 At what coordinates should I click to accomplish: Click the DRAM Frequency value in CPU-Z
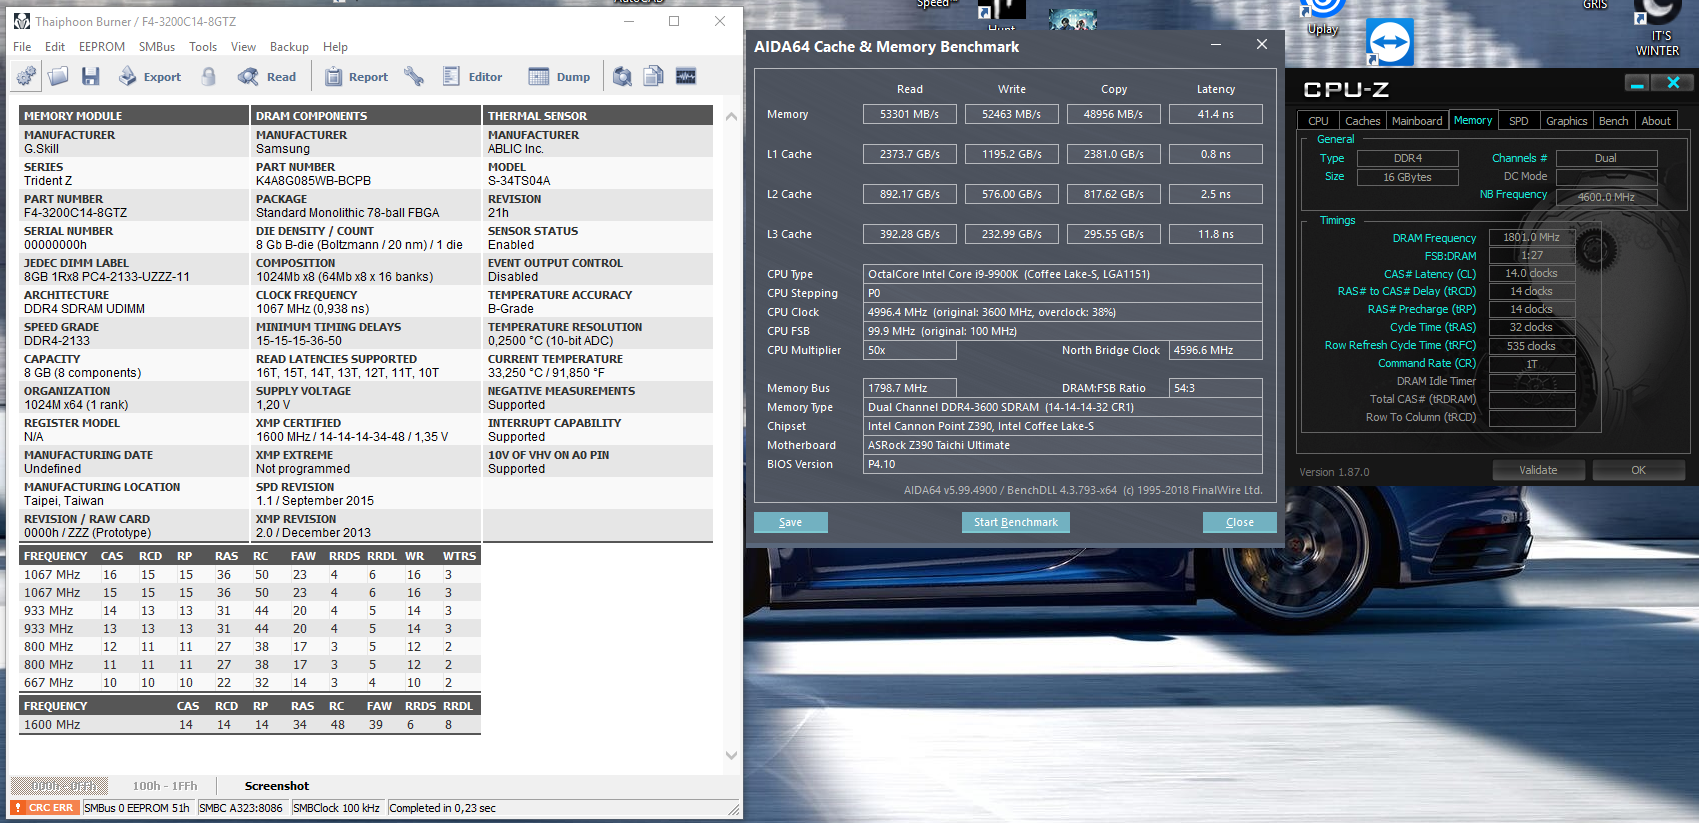[1532, 237]
